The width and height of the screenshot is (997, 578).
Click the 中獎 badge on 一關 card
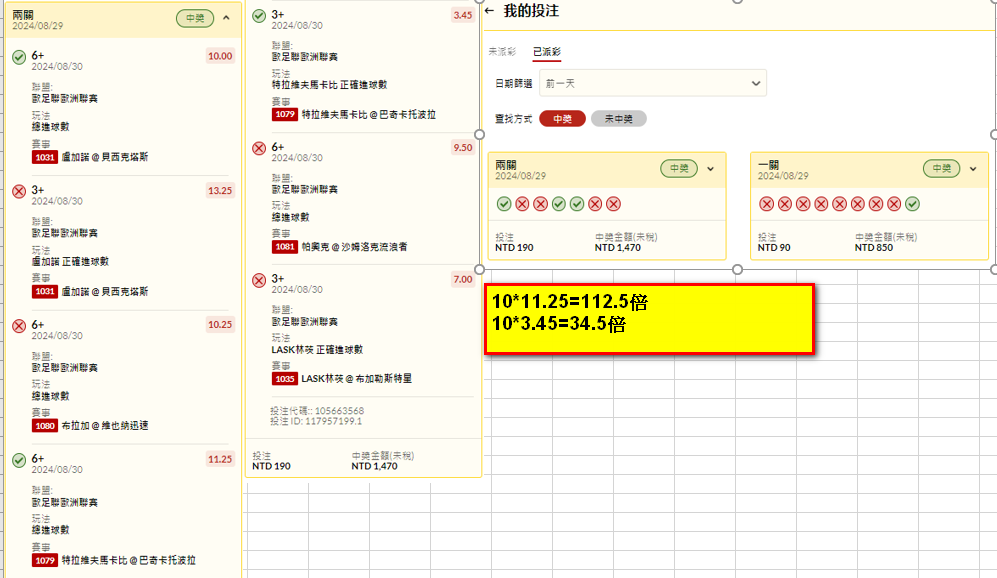pyautogui.click(x=940, y=169)
